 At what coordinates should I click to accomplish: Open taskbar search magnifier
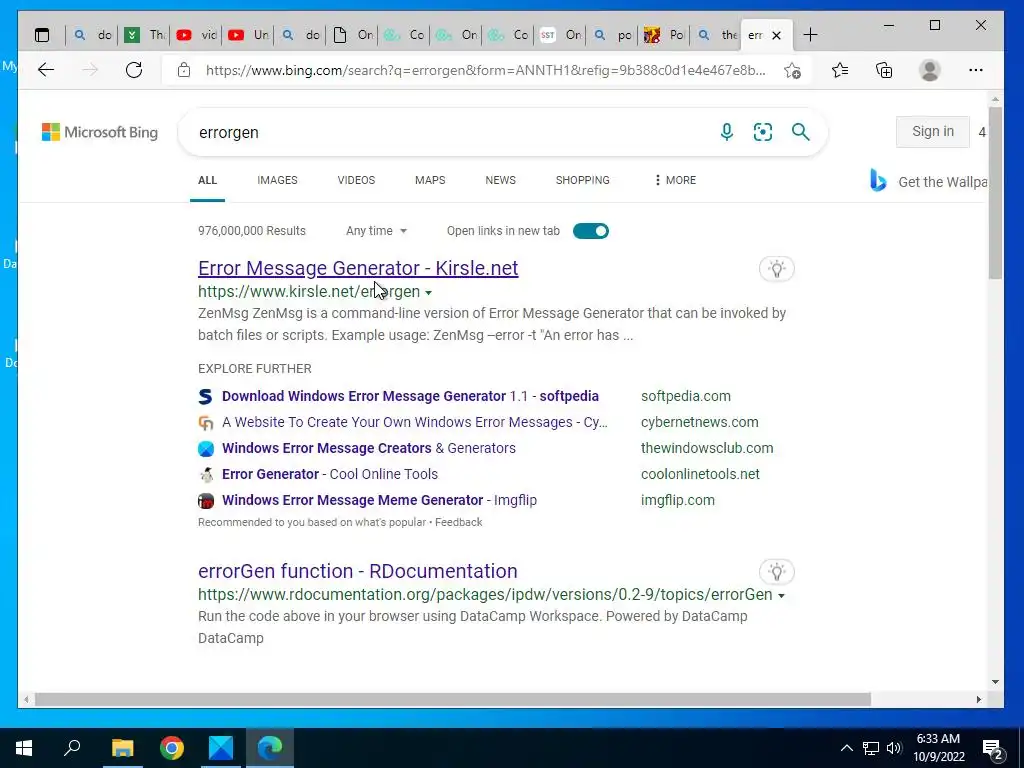point(72,747)
